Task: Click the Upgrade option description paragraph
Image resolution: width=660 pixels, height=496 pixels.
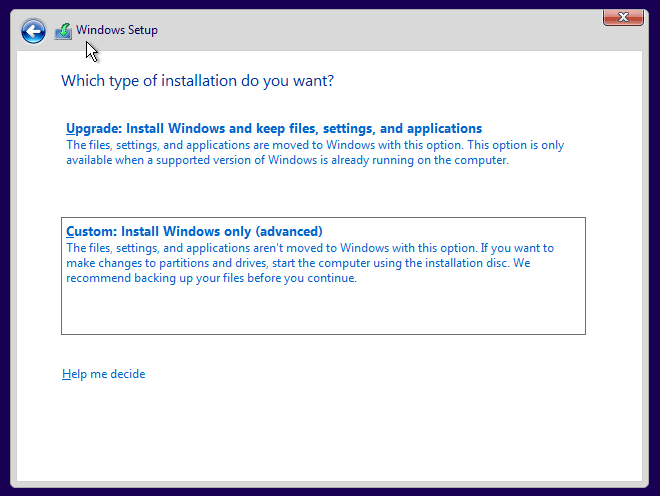Action: [x=314, y=152]
